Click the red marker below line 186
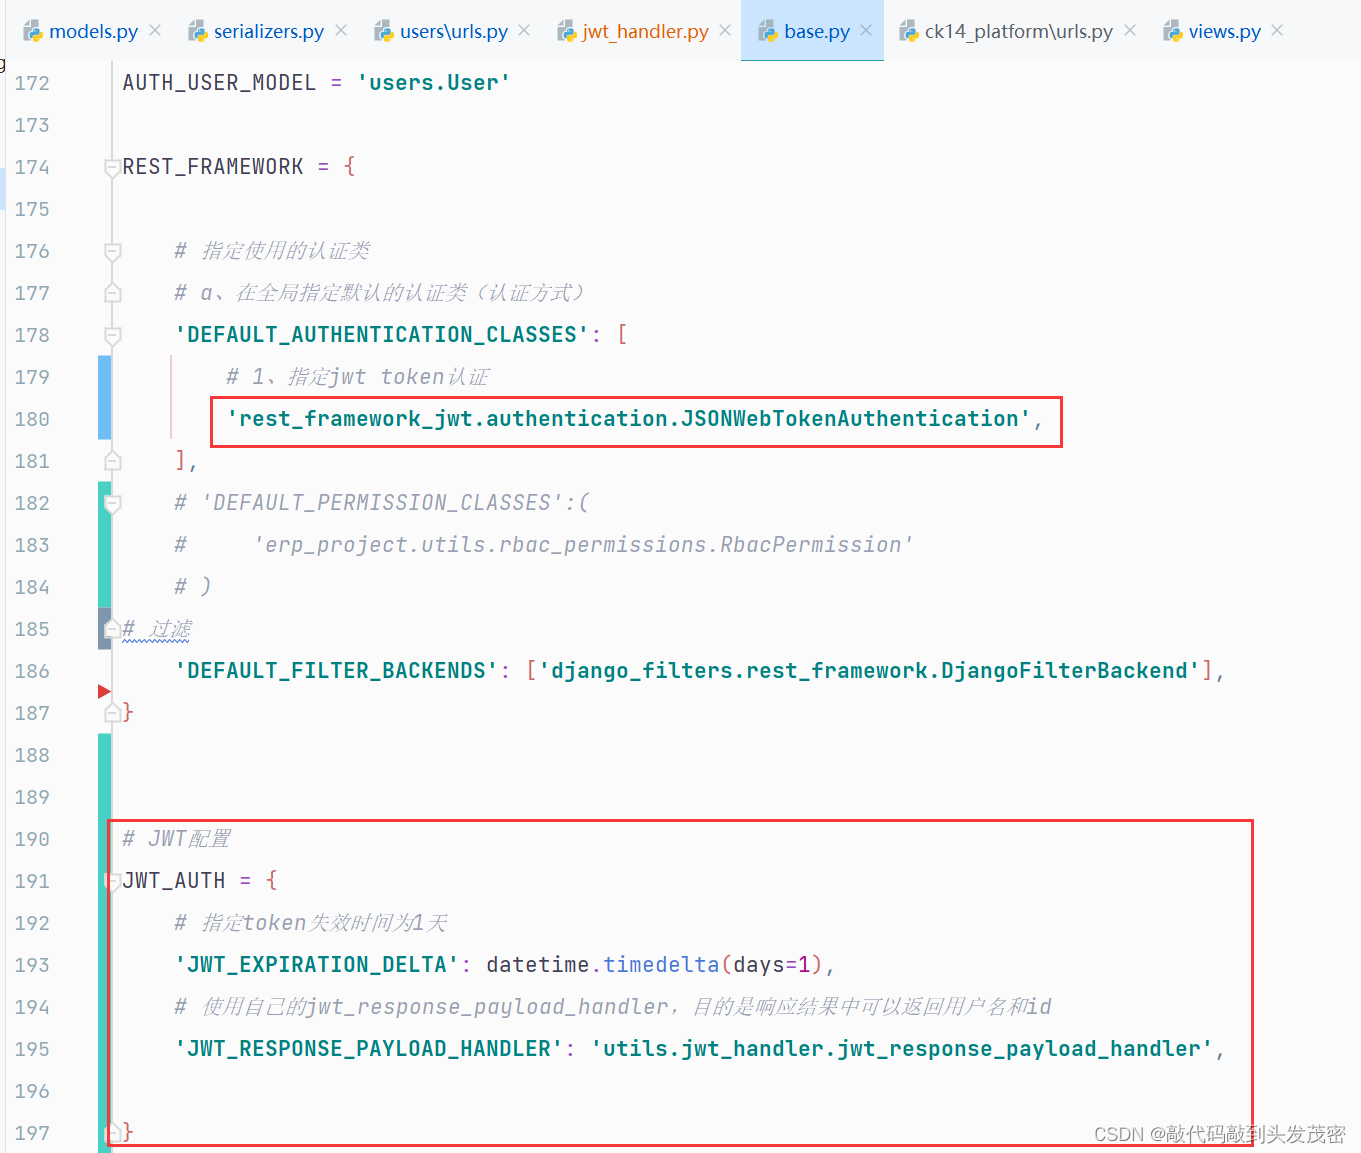The image size is (1361, 1153). 104,691
